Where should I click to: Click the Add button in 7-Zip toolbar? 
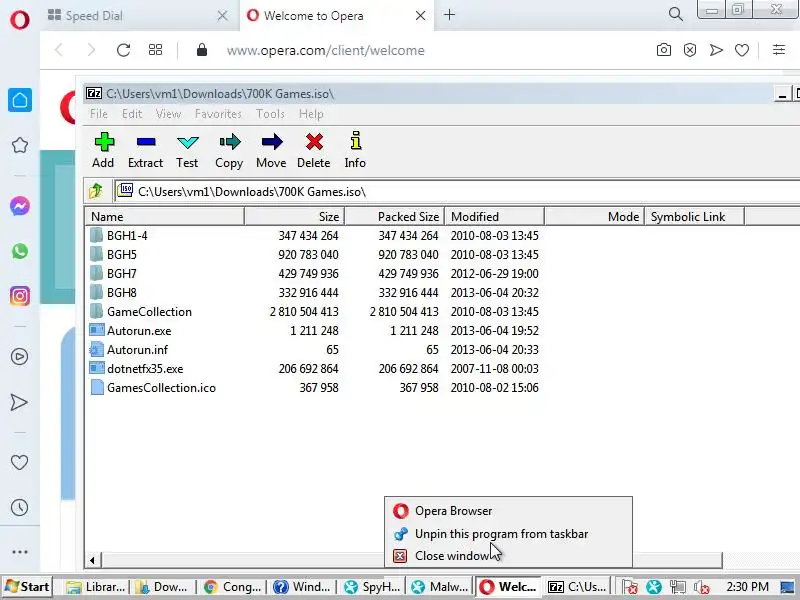(x=104, y=150)
